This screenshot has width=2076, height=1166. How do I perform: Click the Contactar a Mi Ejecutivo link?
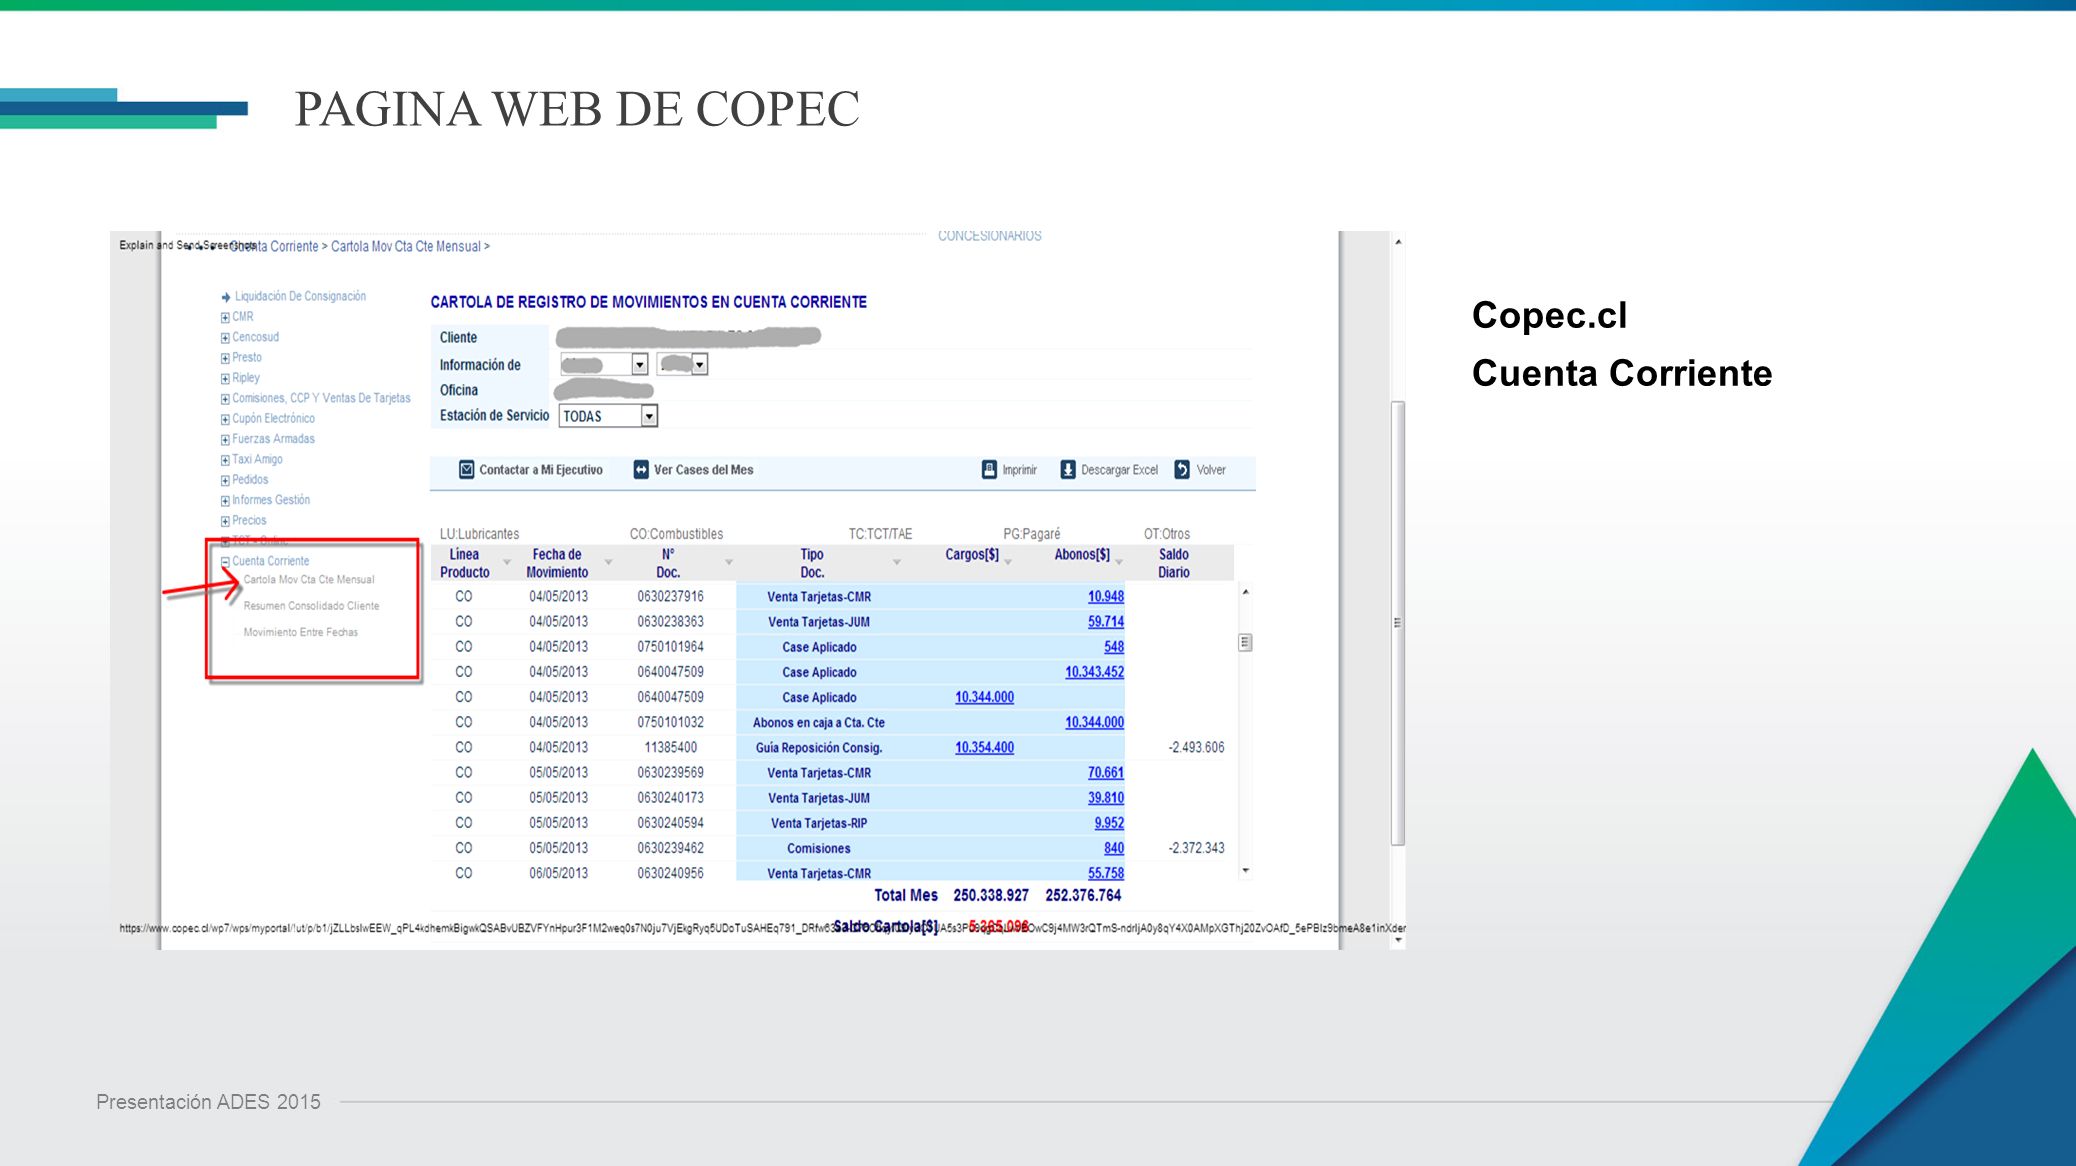pos(541,470)
